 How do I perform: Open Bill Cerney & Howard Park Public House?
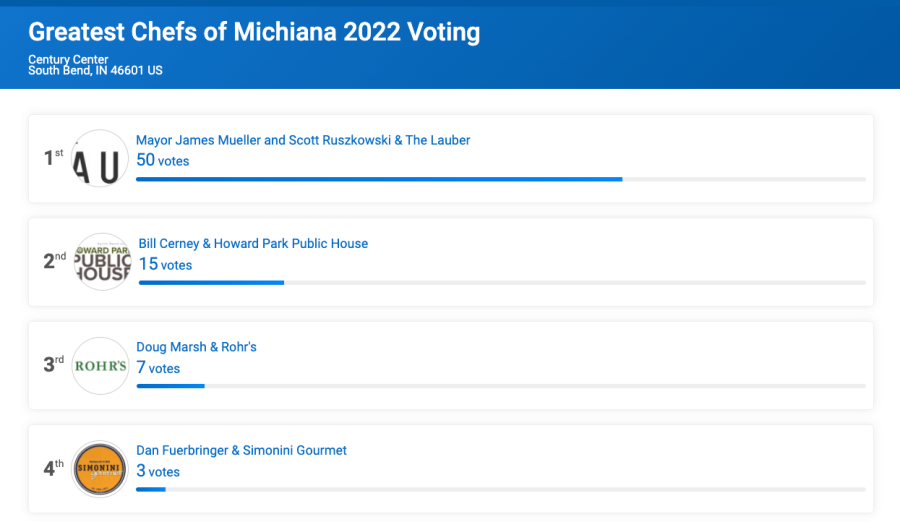(253, 243)
